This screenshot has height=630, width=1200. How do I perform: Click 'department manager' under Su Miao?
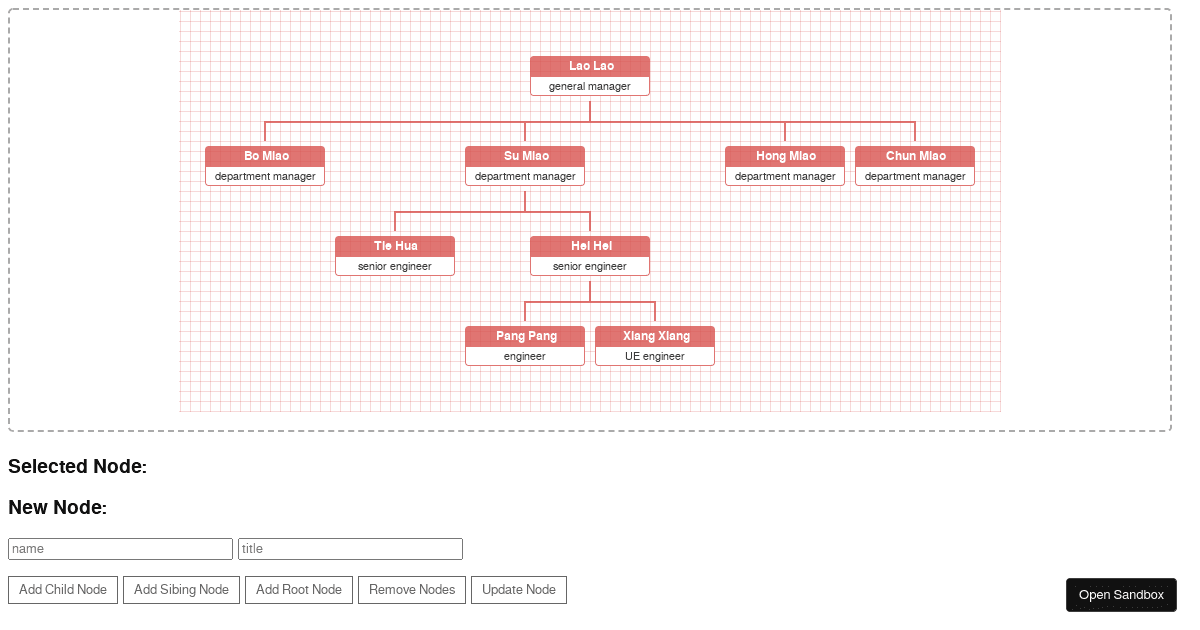pyautogui.click(x=525, y=176)
